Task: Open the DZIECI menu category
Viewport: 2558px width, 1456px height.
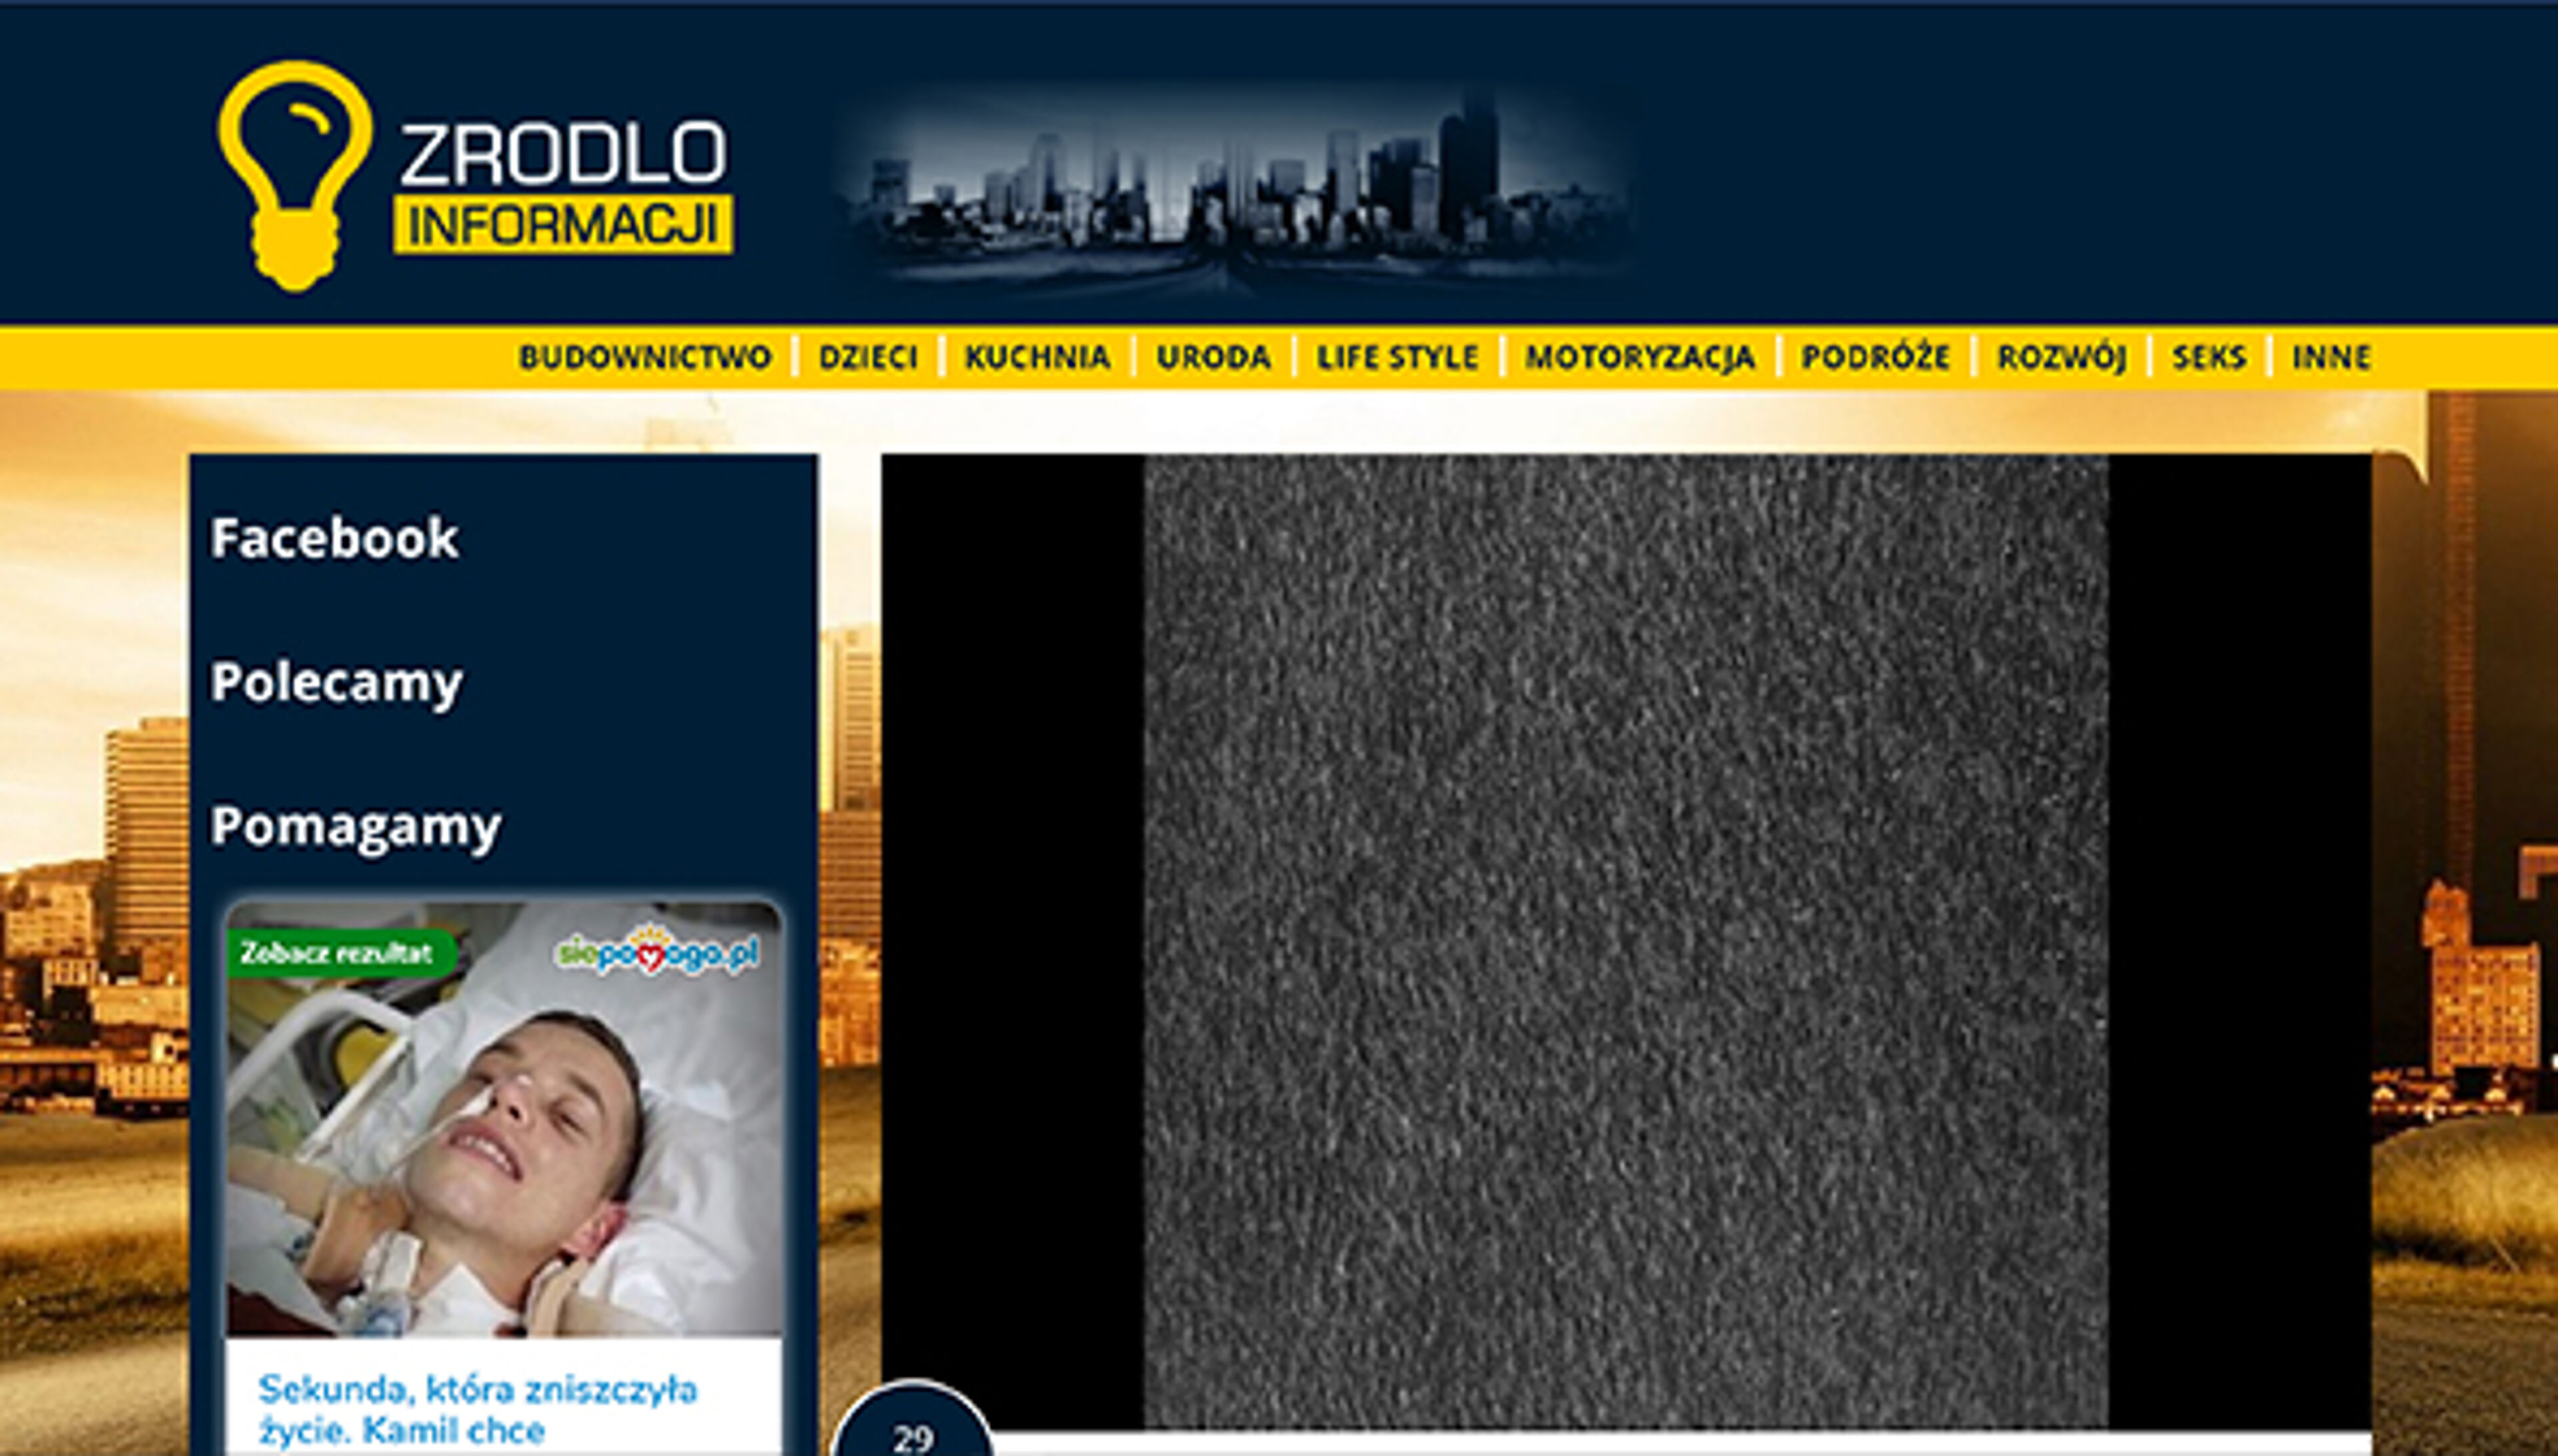Action: click(868, 357)
